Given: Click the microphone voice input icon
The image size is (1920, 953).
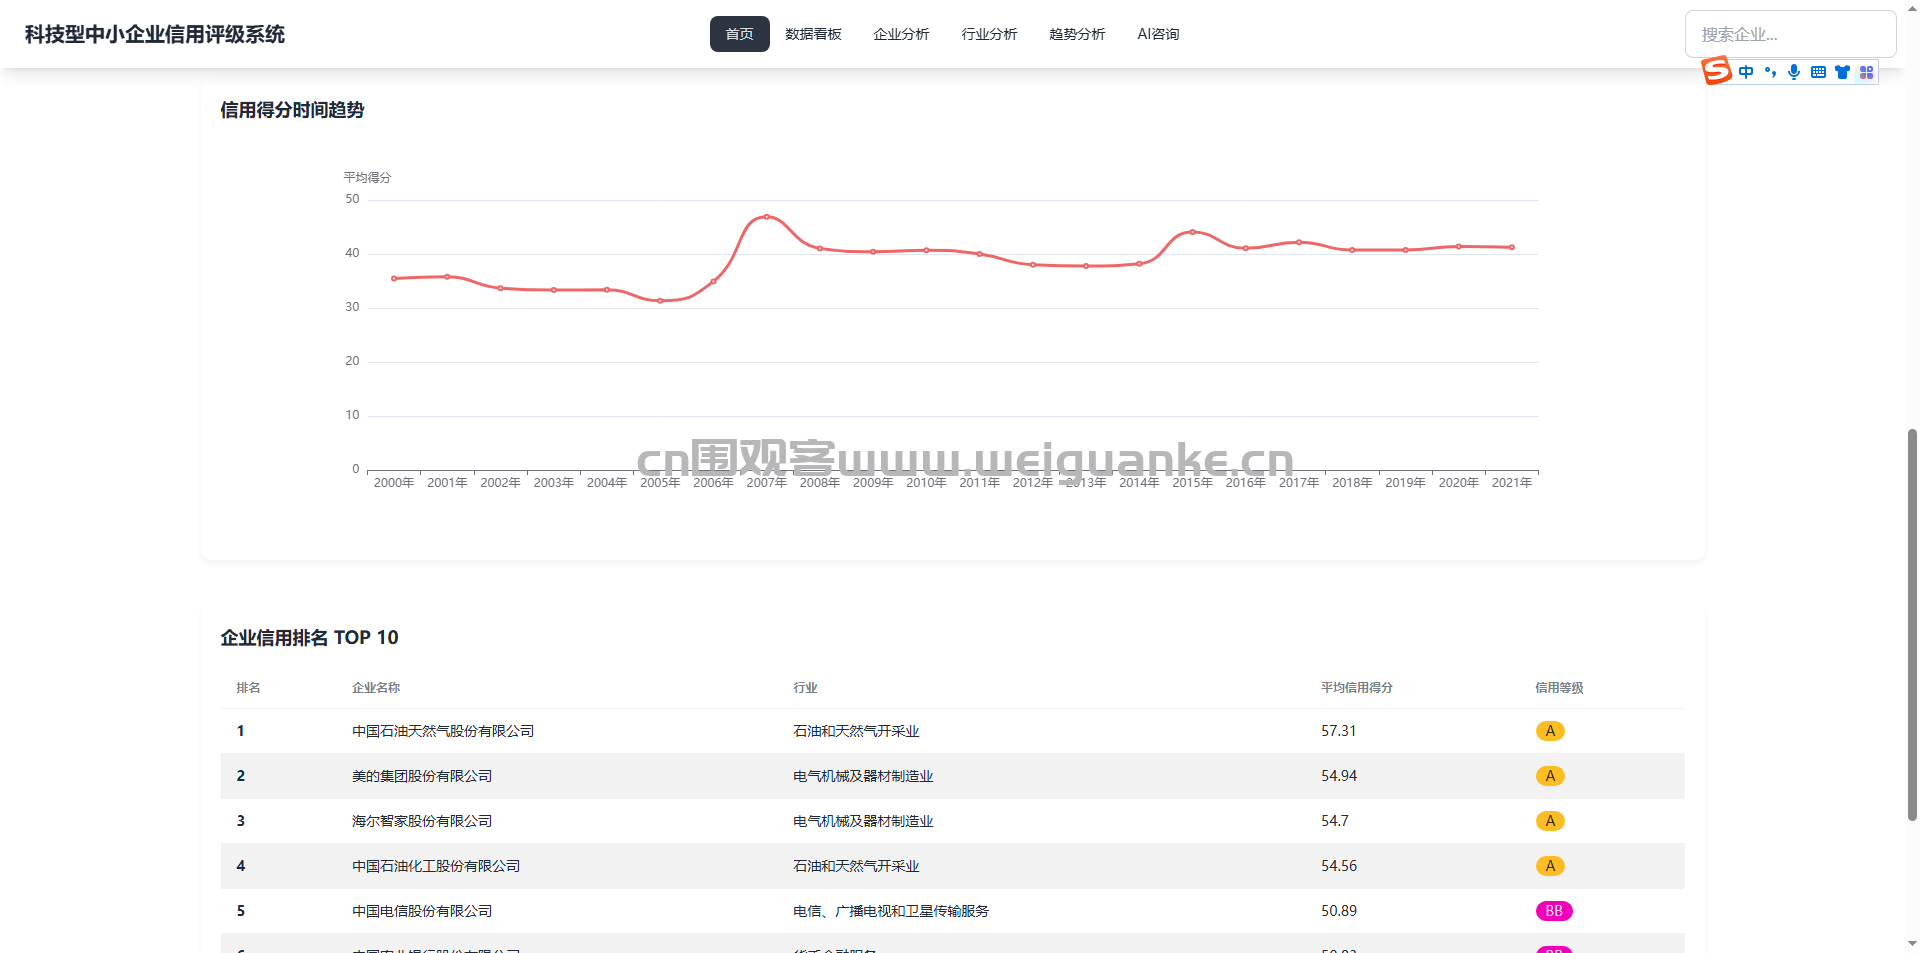Looking at the screenshot, I should 1794,72.
